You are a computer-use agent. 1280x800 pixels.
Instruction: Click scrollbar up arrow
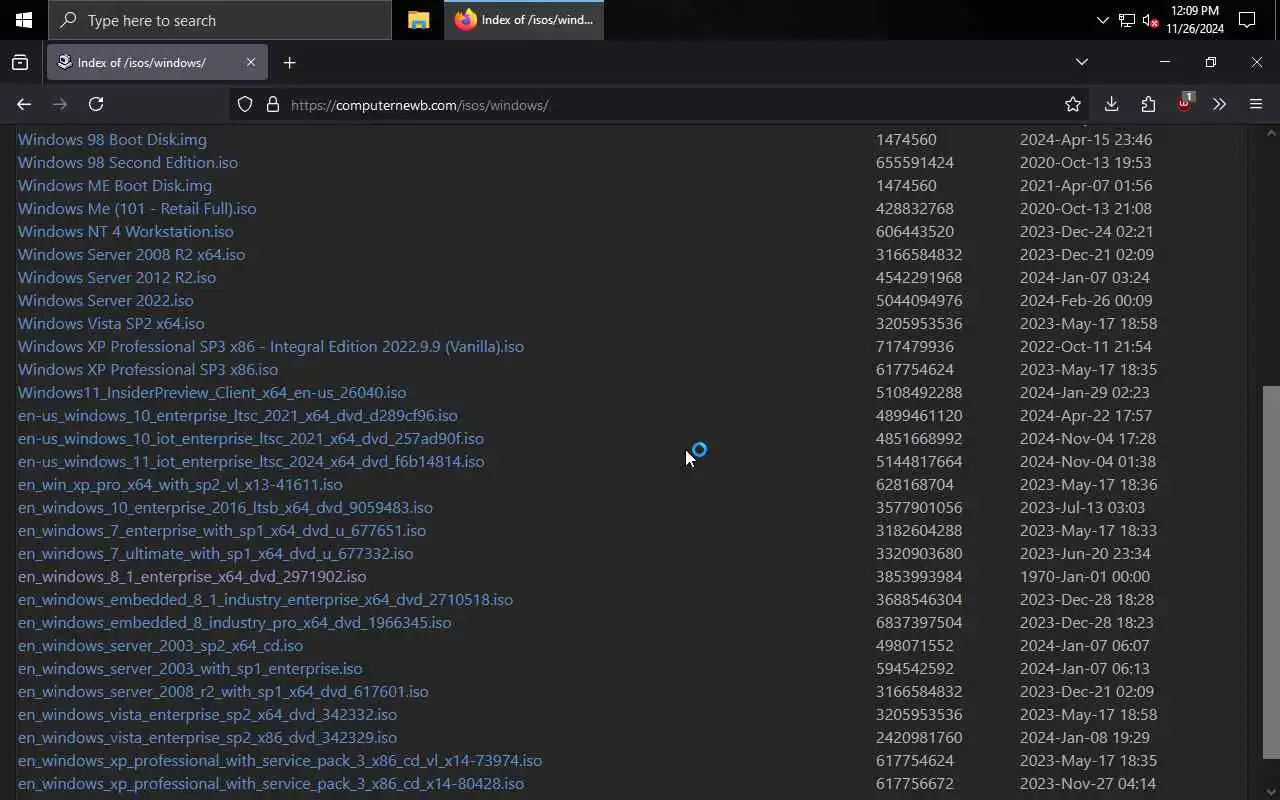(x=1271, y=133)
